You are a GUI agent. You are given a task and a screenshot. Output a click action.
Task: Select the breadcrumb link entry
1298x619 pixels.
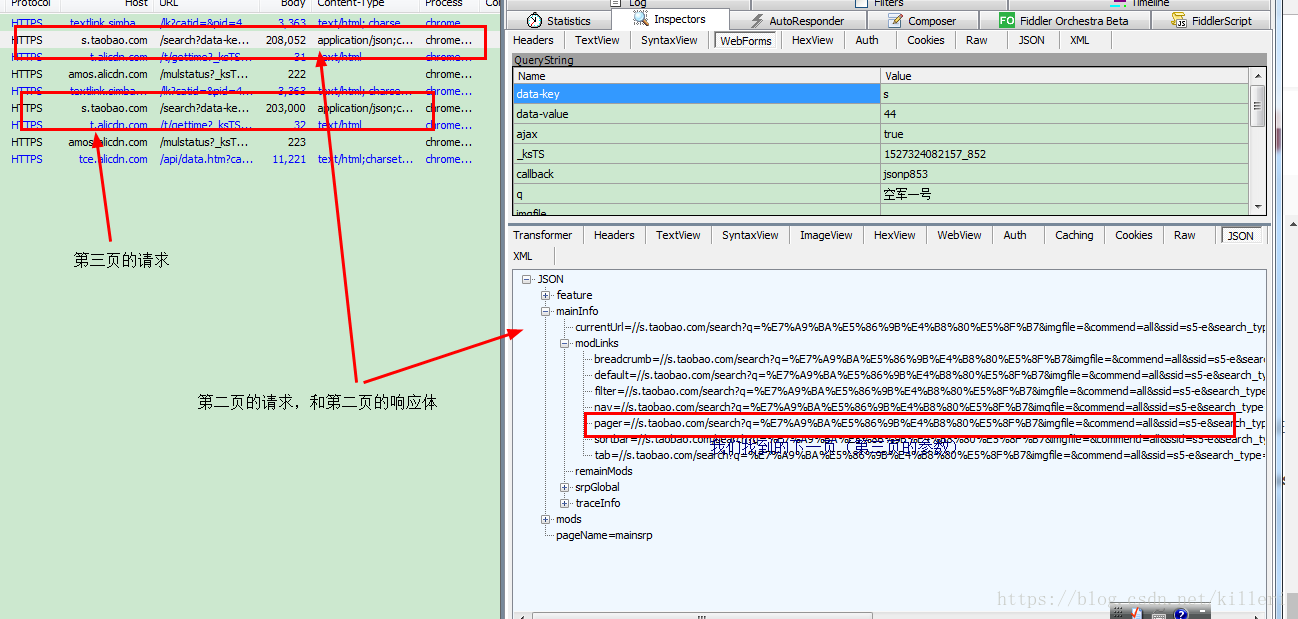click(930, 359)
